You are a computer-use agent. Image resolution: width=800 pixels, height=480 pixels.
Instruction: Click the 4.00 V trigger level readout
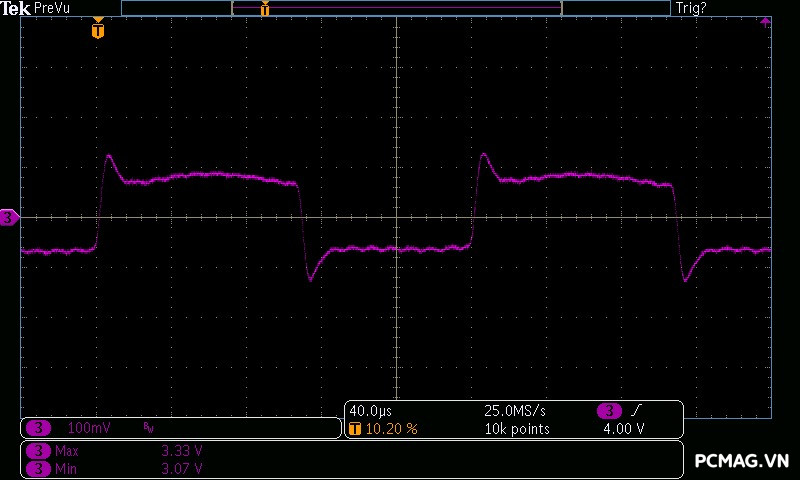pos(623,428)
